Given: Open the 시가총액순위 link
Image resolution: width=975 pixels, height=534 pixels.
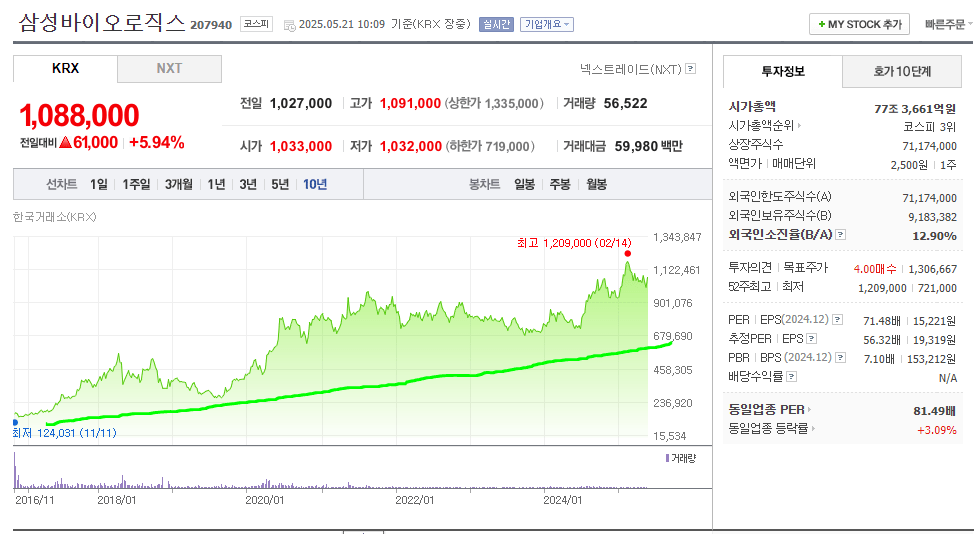Looking at the screenshot, I should coord(760,126).
